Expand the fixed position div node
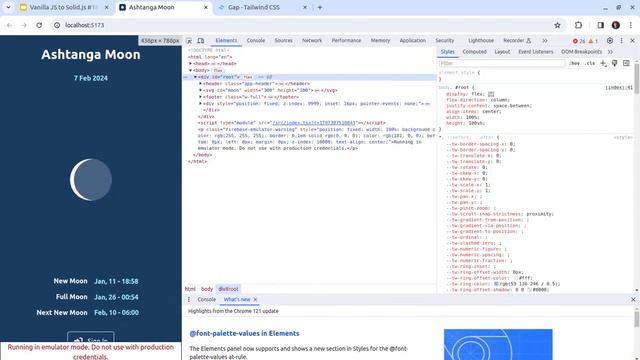 200,104
